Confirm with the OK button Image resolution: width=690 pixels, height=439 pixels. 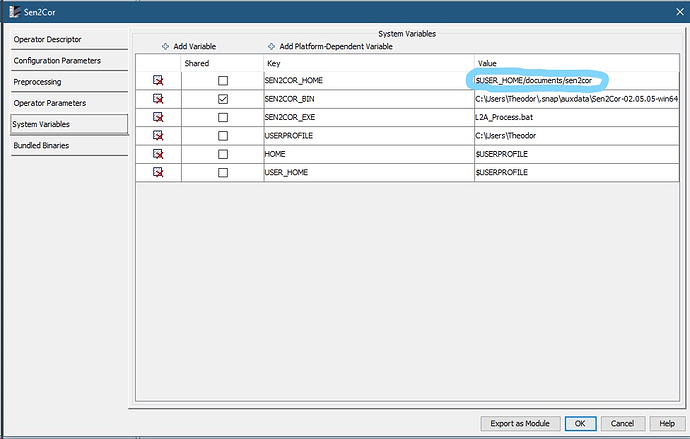coord(580,424)
